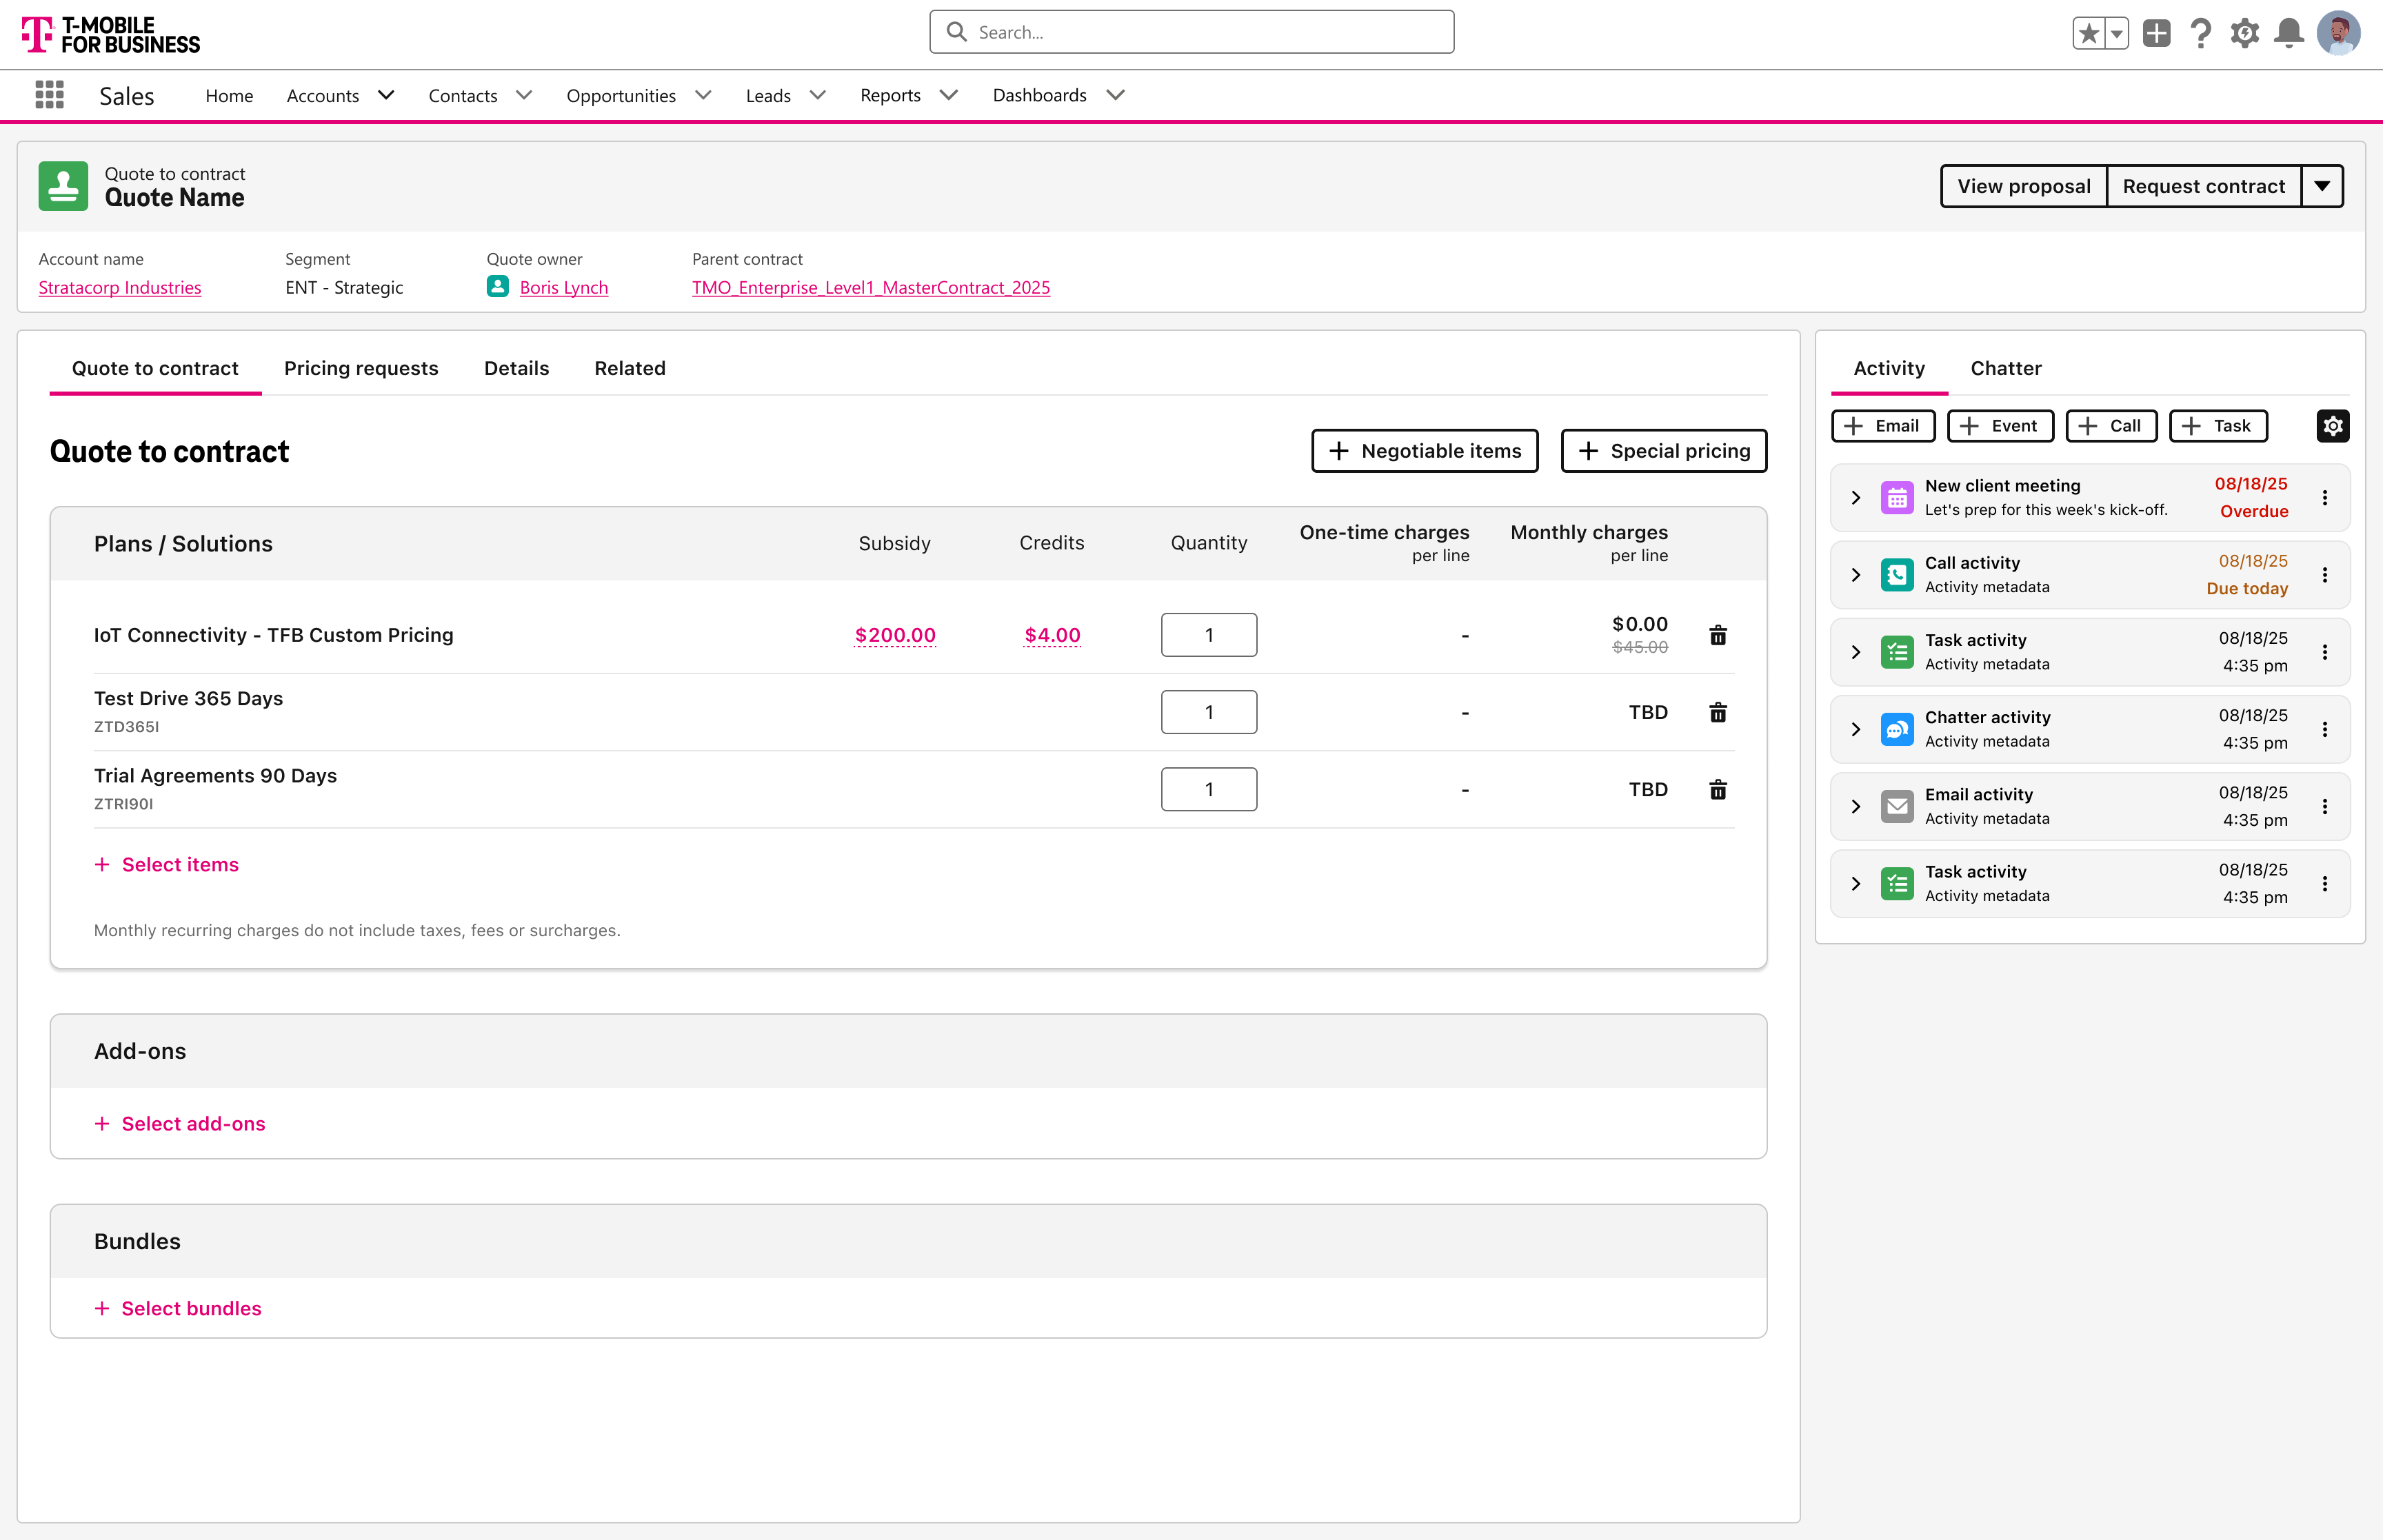Switch to the Pricing requests tab
Screen dimensions: 2383x1540
click(x=361, y=368)
